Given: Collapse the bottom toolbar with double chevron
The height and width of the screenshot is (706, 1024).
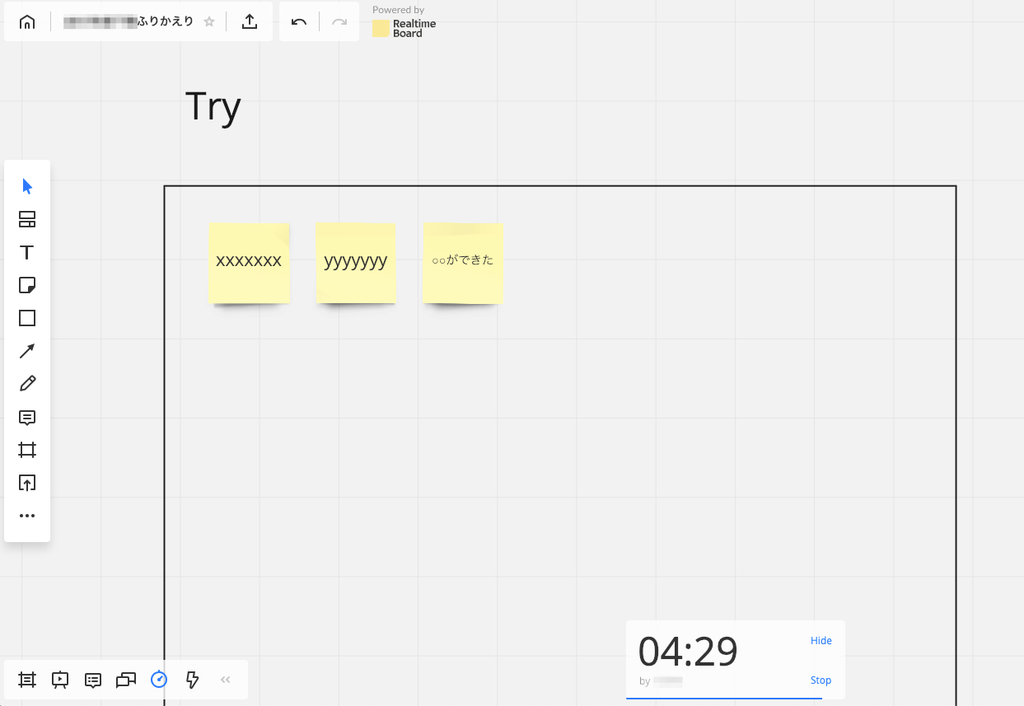Looking at the screenshot, I should click(226, 680).
